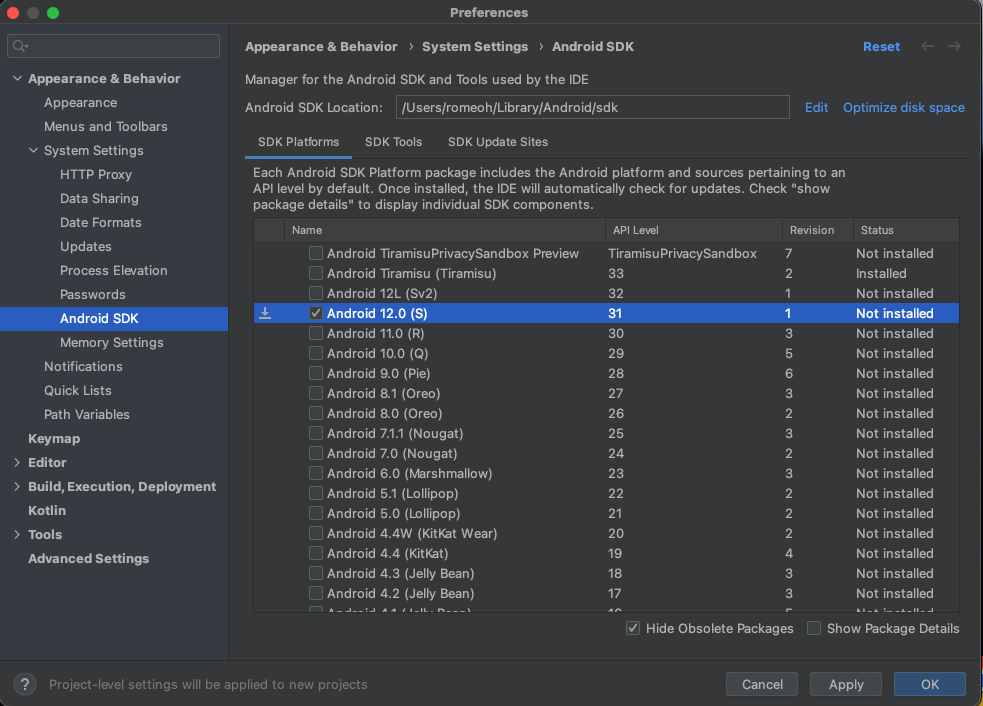Click the Edit link for SDK location
983x706 pixels.
click(816, 107)
